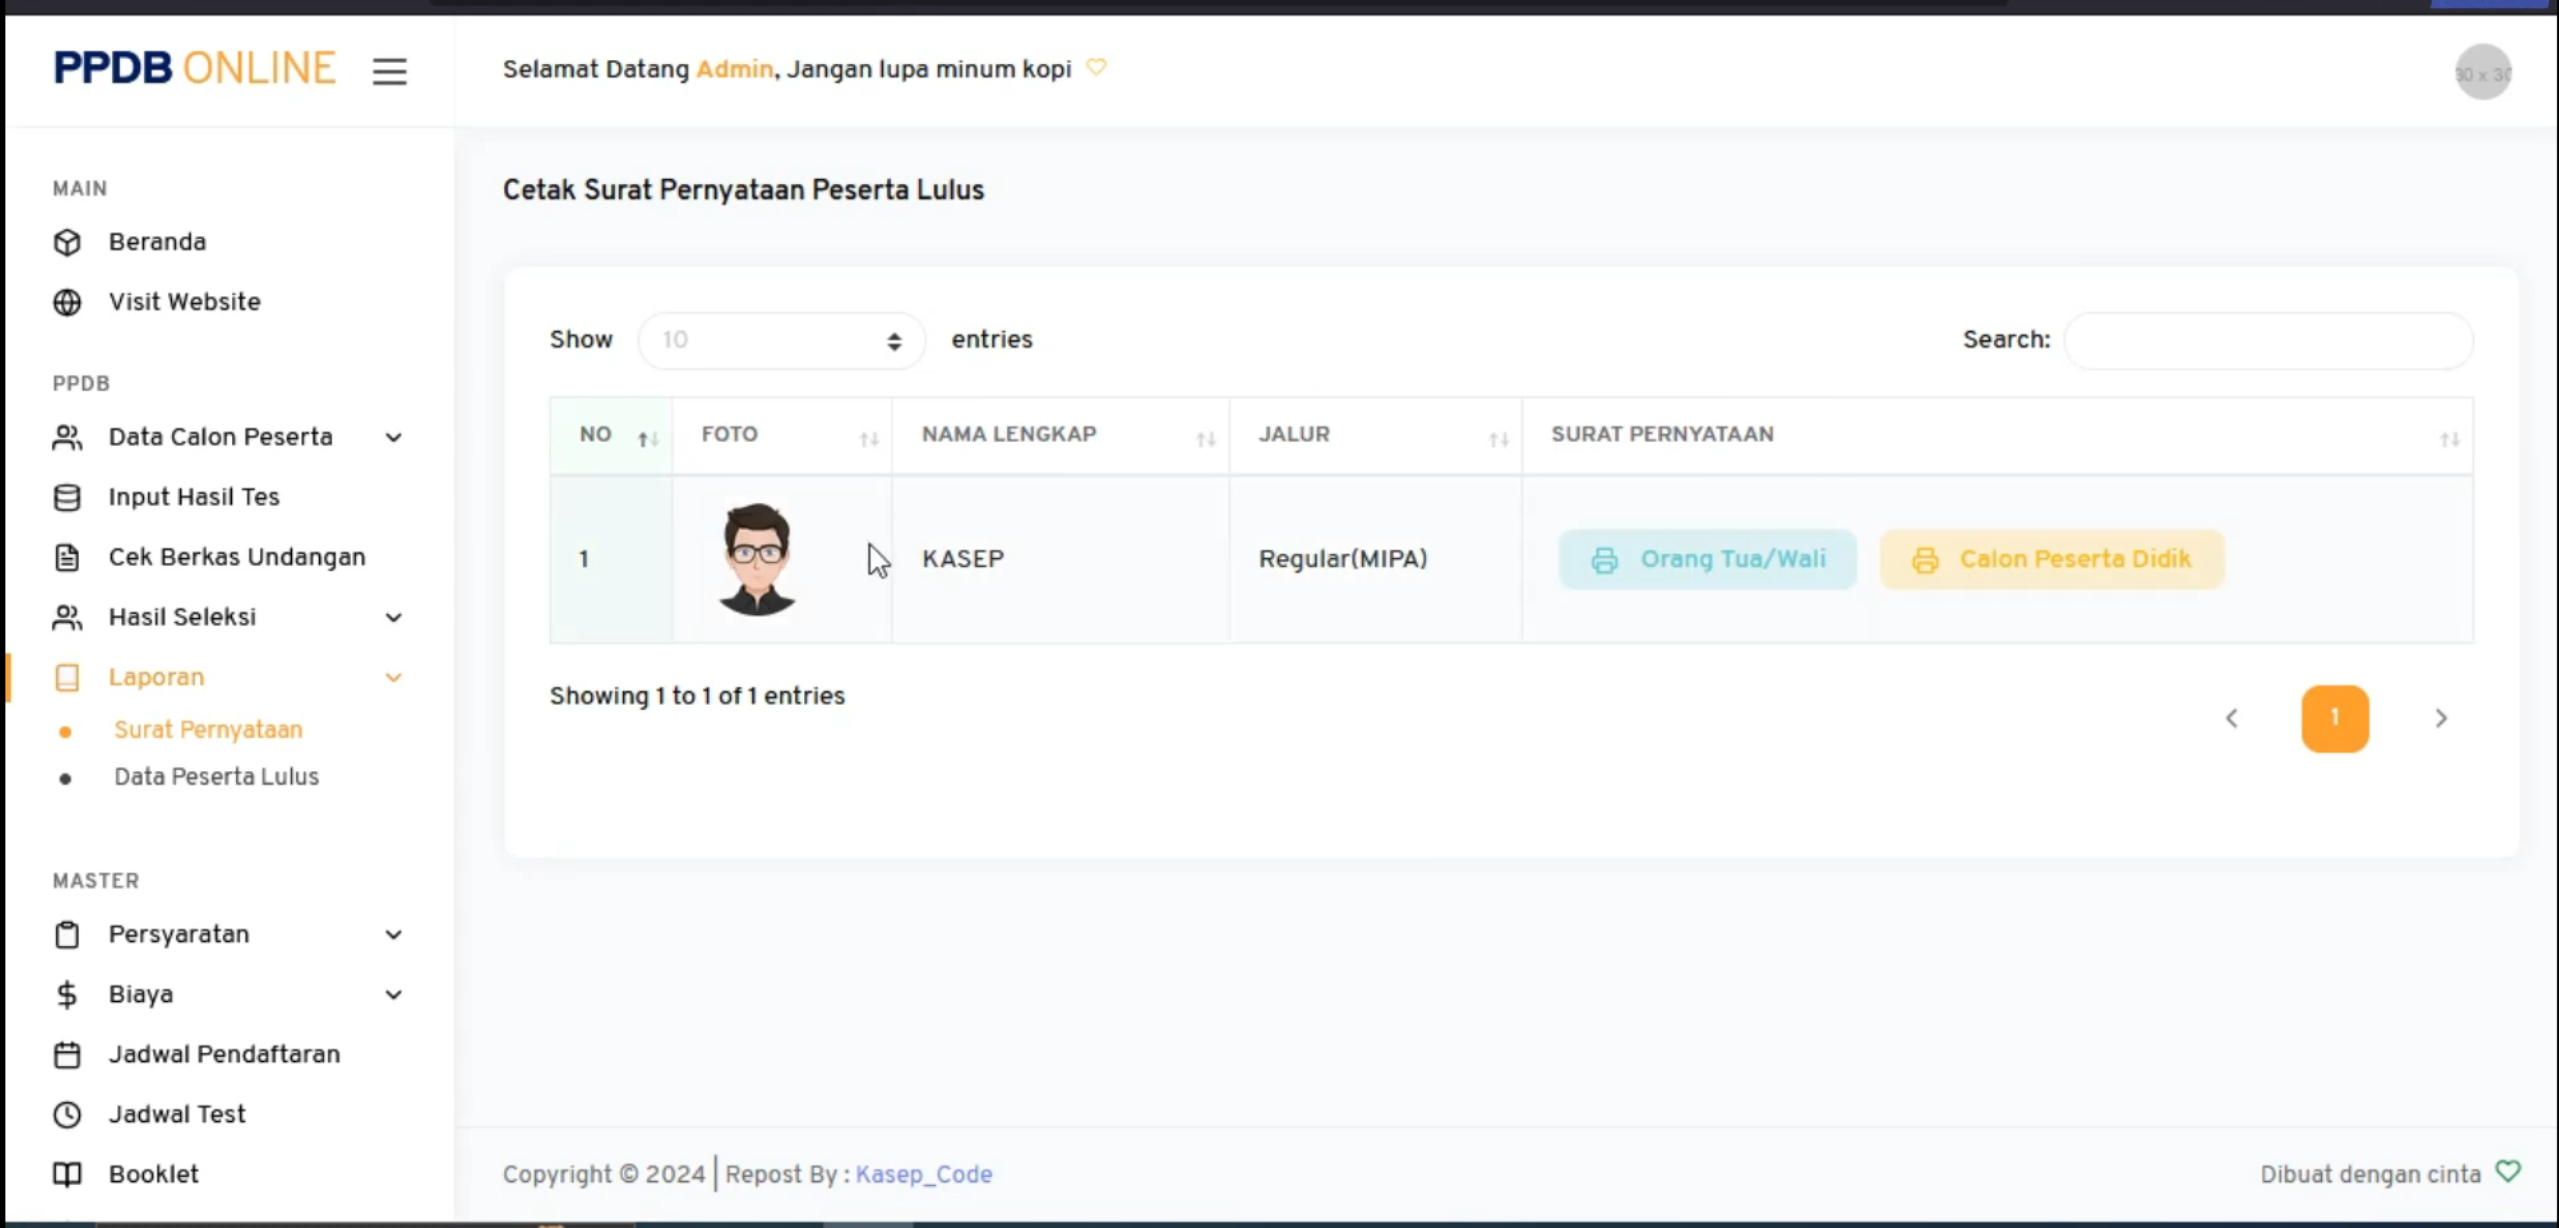Click the Beranda cube icon
Image resolution: width=2559 pixels, height=1228 pixels.
pyautogui.click(x=67, y=242)
